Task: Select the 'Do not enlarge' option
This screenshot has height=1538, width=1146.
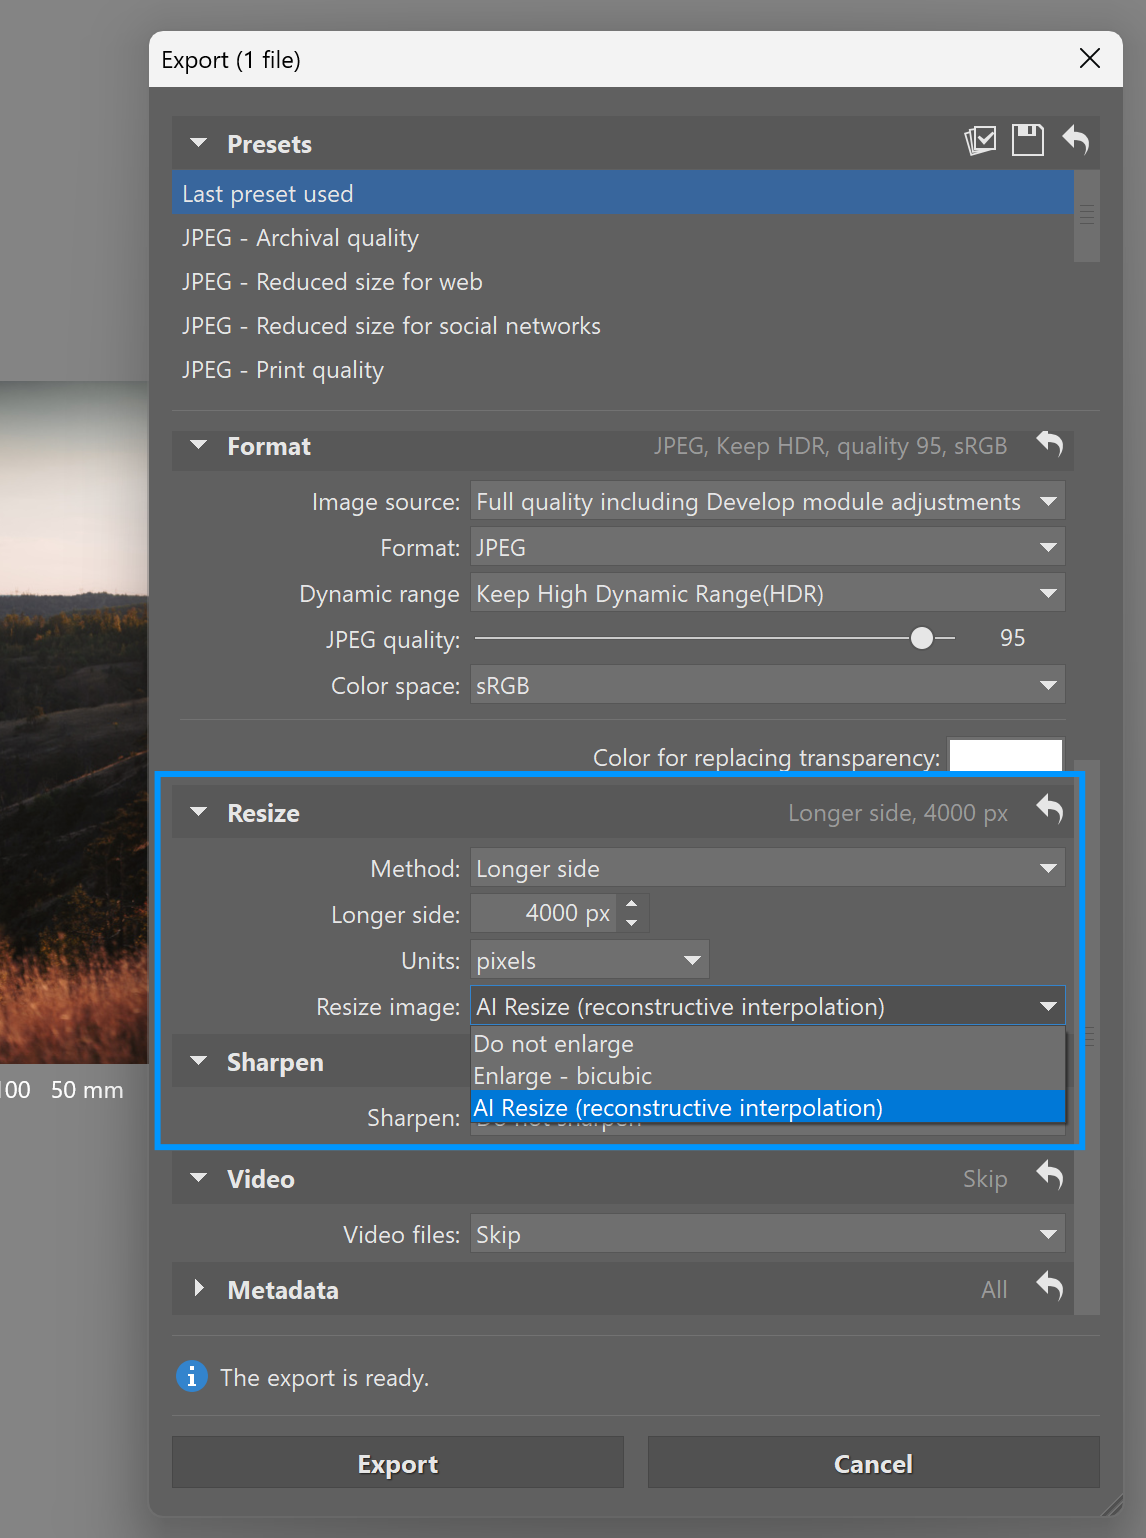Action: (554, 1044)
